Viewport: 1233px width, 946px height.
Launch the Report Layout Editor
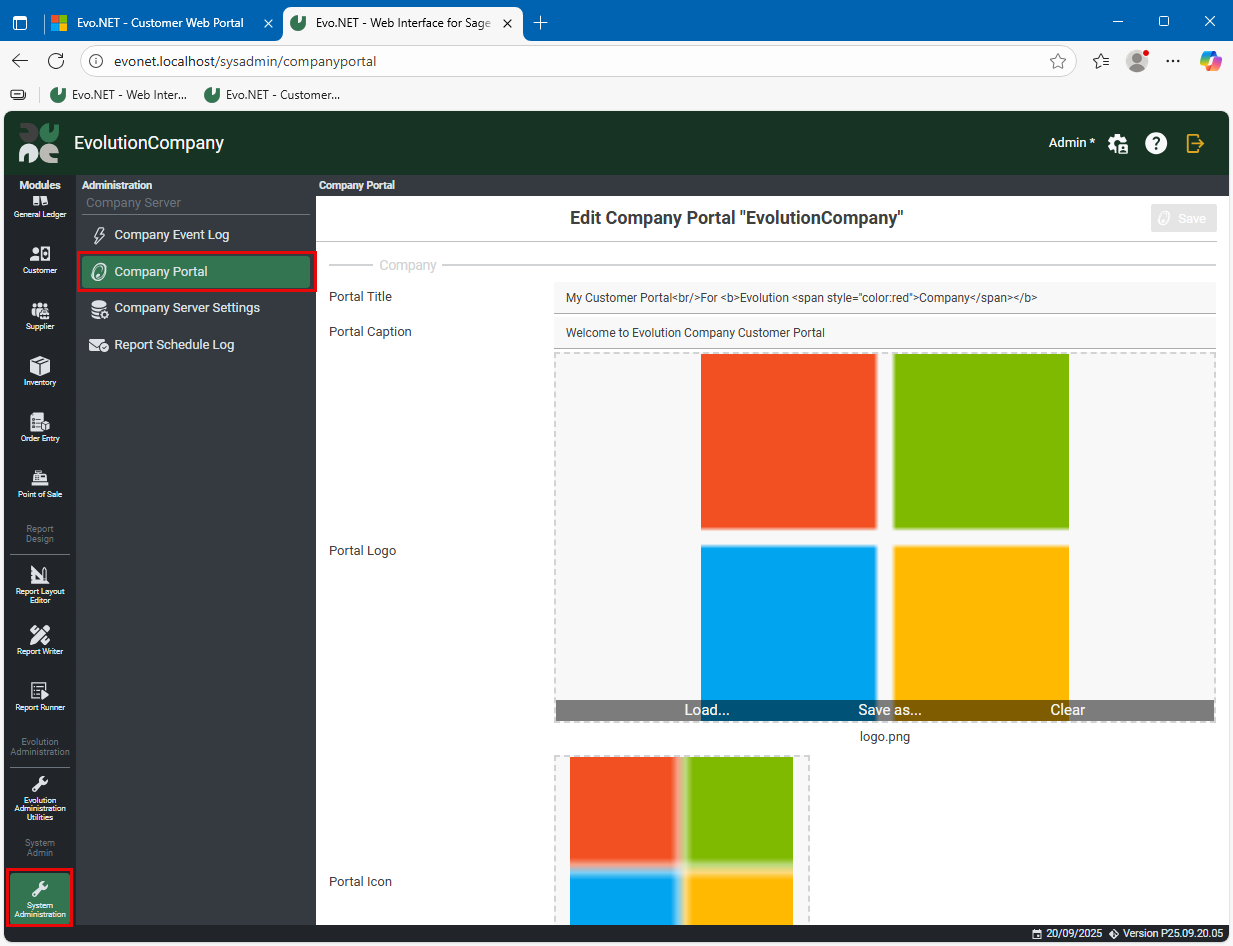tap(40, 584)
